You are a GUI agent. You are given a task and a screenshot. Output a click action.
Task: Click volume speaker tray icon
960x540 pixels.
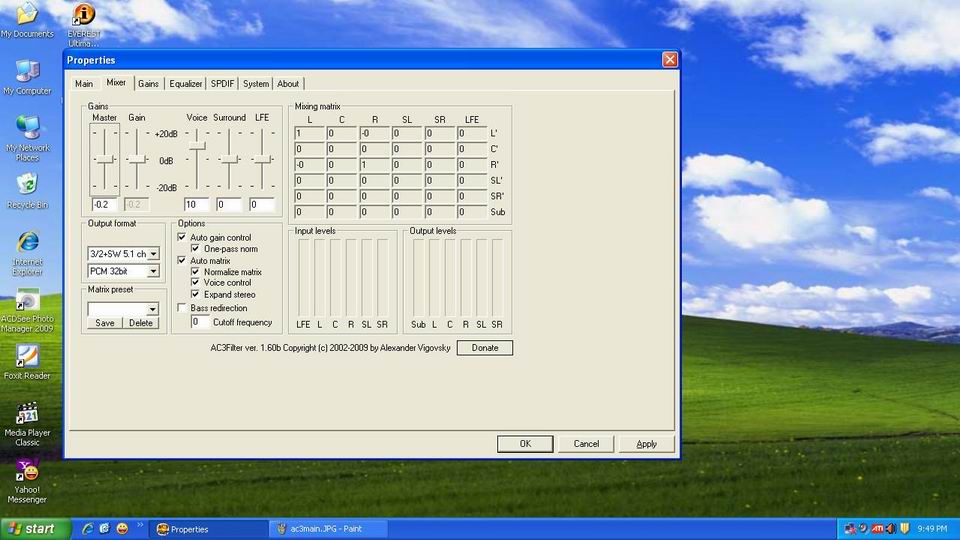(891, 528)
